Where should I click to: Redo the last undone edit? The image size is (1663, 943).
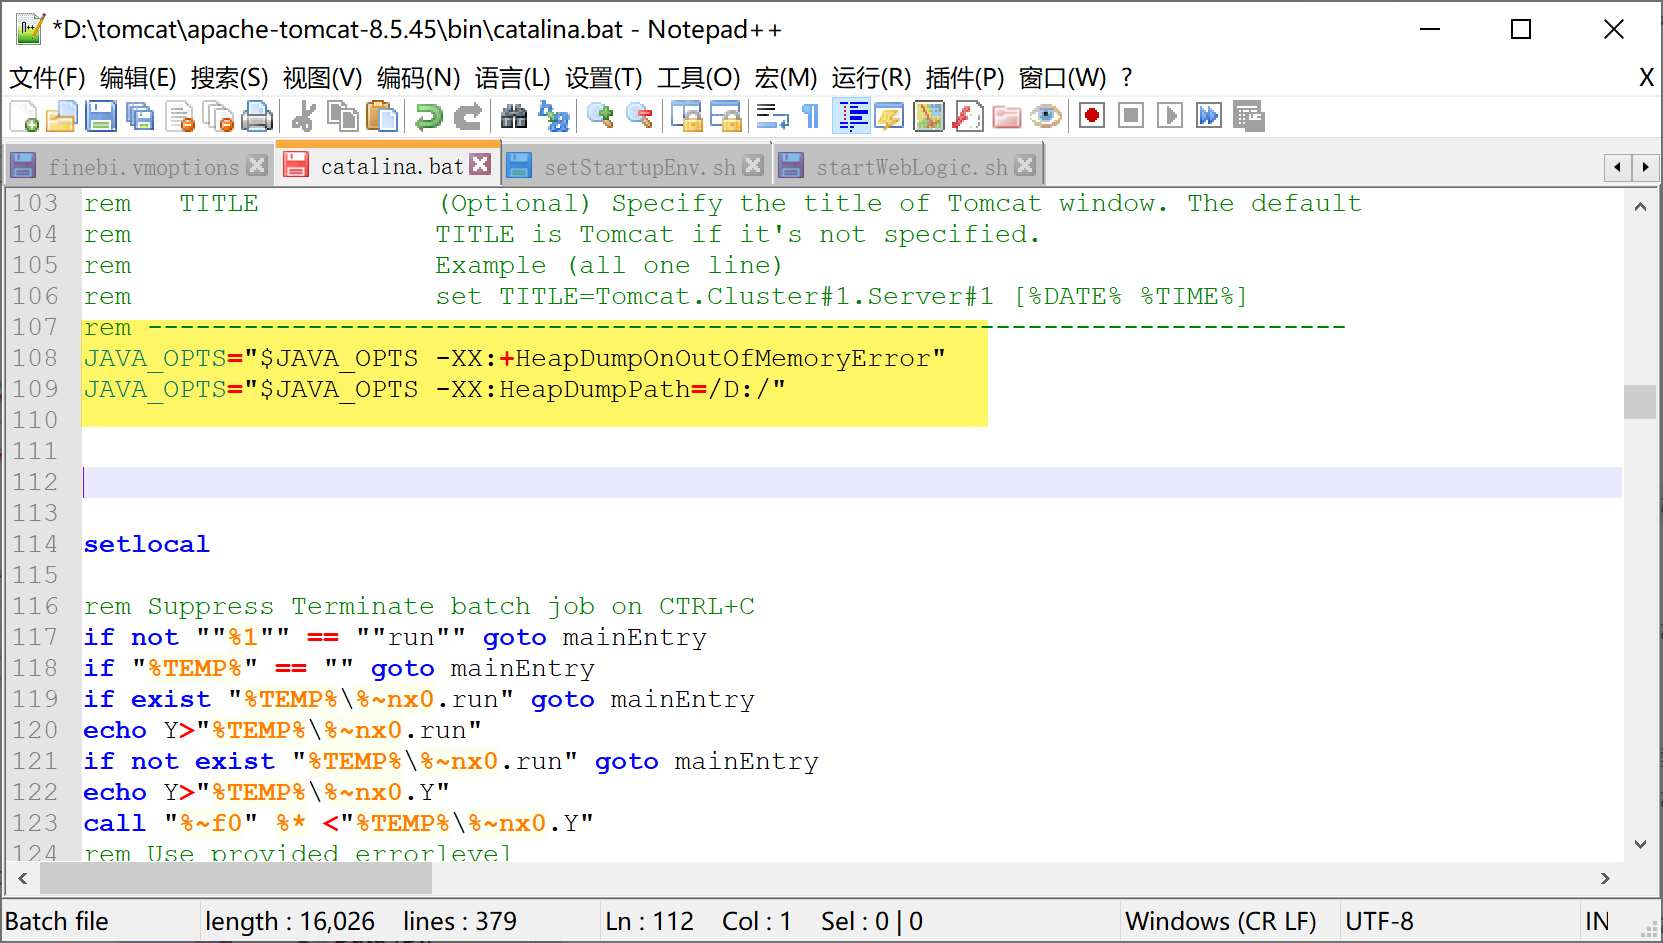(467, 117)
